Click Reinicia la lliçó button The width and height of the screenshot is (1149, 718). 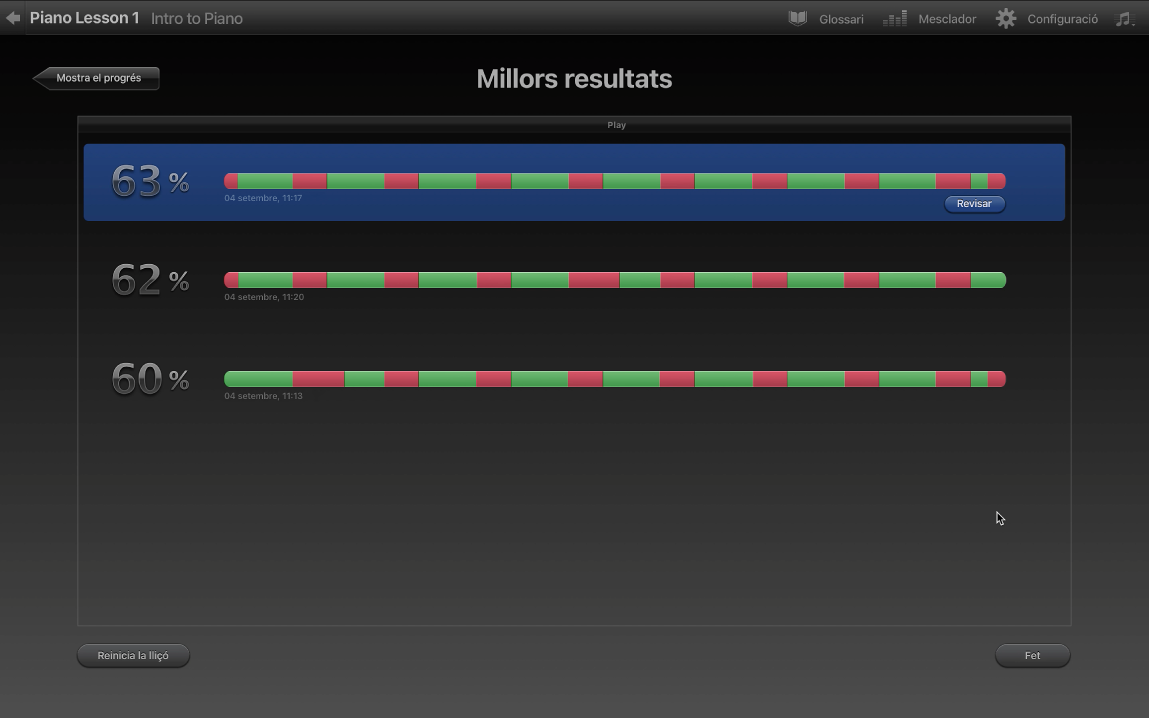(x=133, y=655)
